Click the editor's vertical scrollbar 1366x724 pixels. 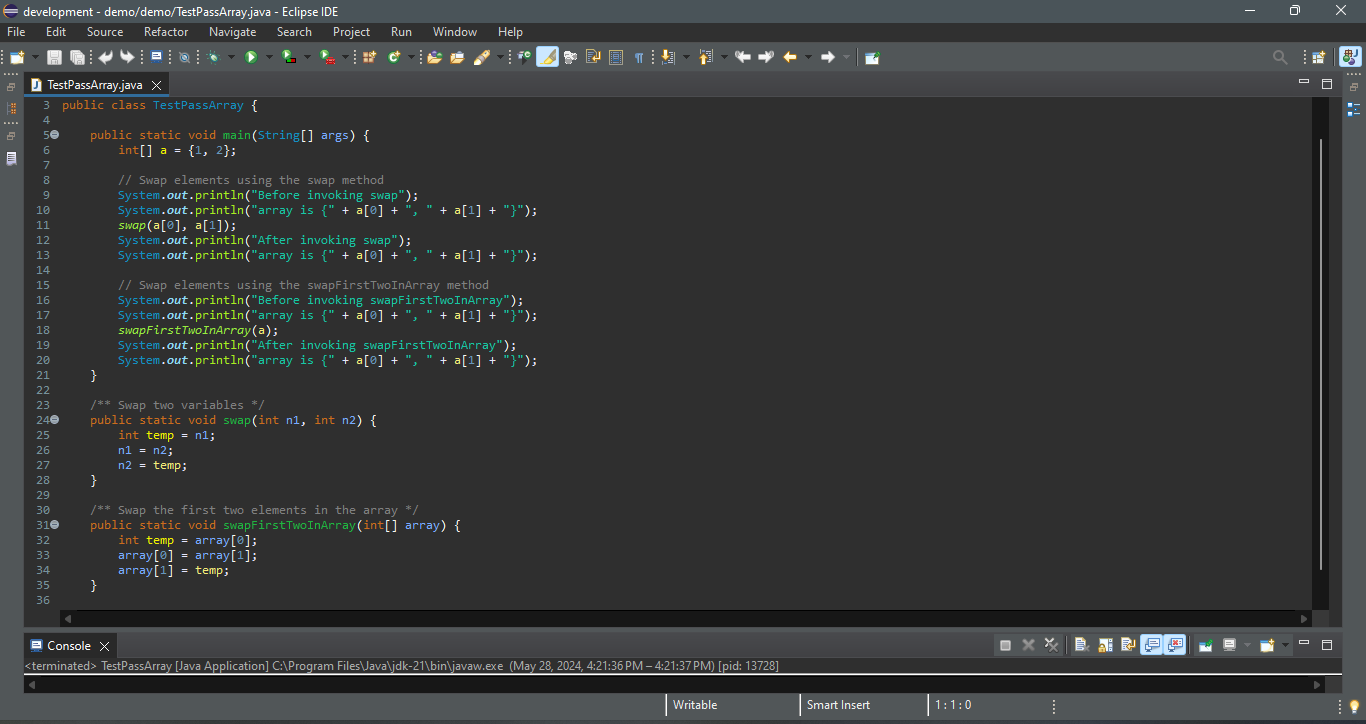(1321, 350)
